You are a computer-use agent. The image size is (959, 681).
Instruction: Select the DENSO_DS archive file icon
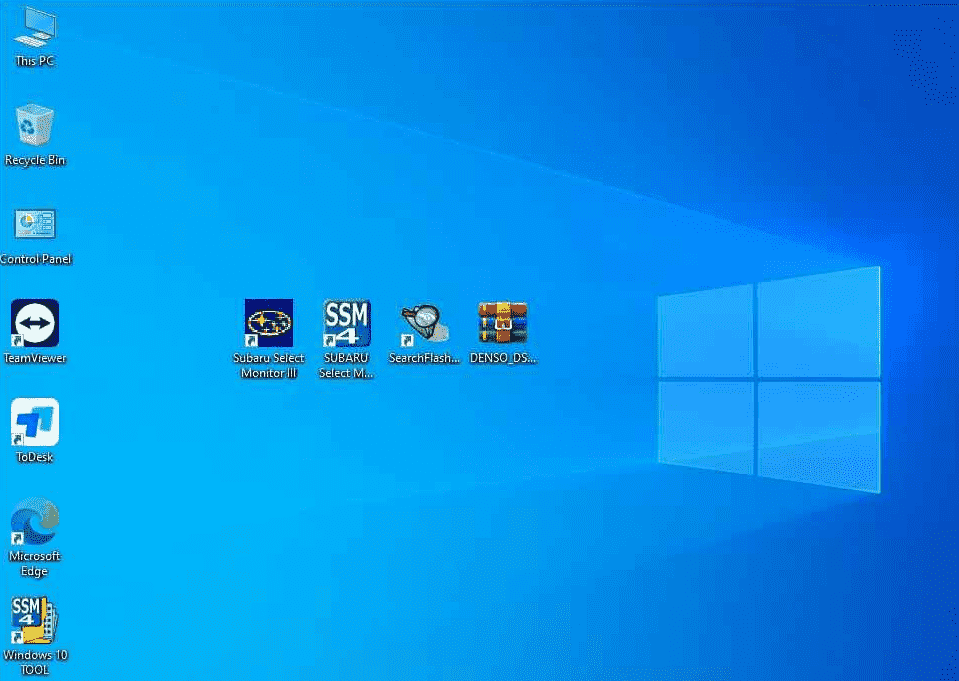pos(503,322)
